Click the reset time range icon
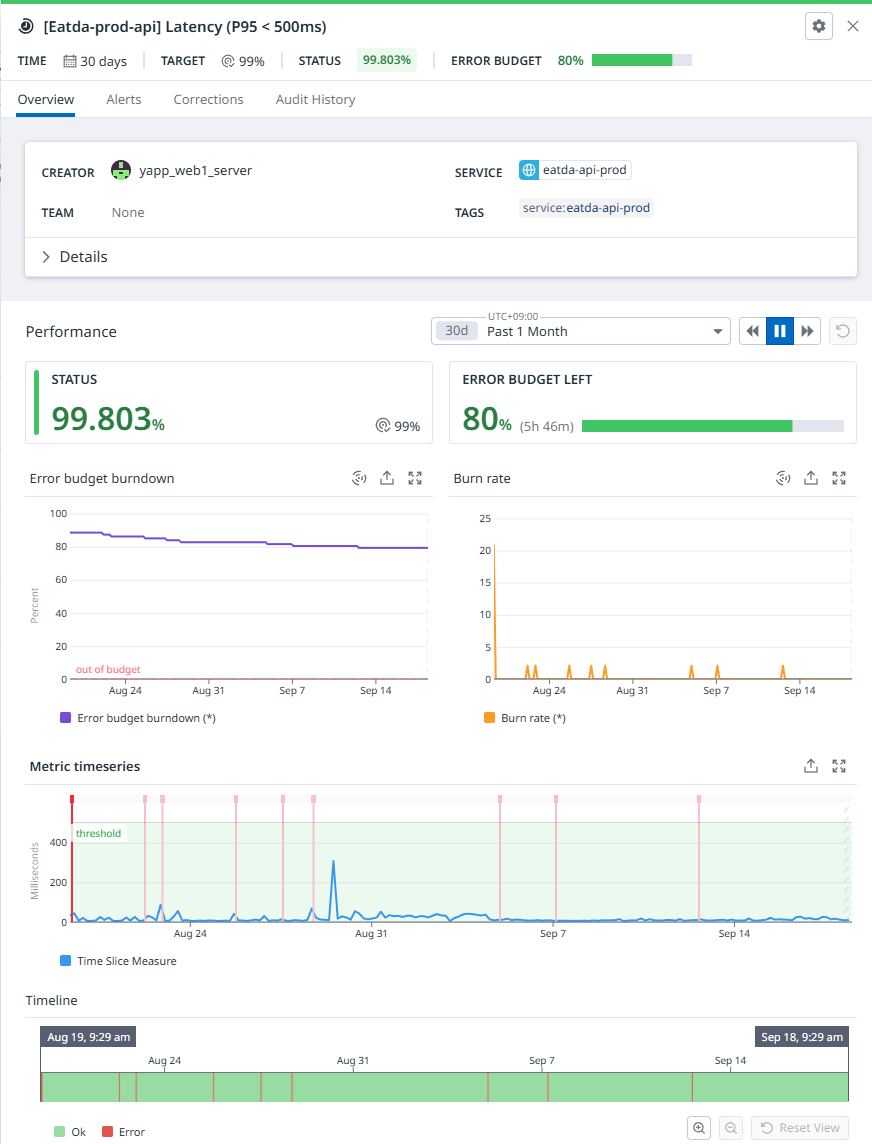Image resolution: width=872 pixels, height=1144 pixels. [843, 331]
